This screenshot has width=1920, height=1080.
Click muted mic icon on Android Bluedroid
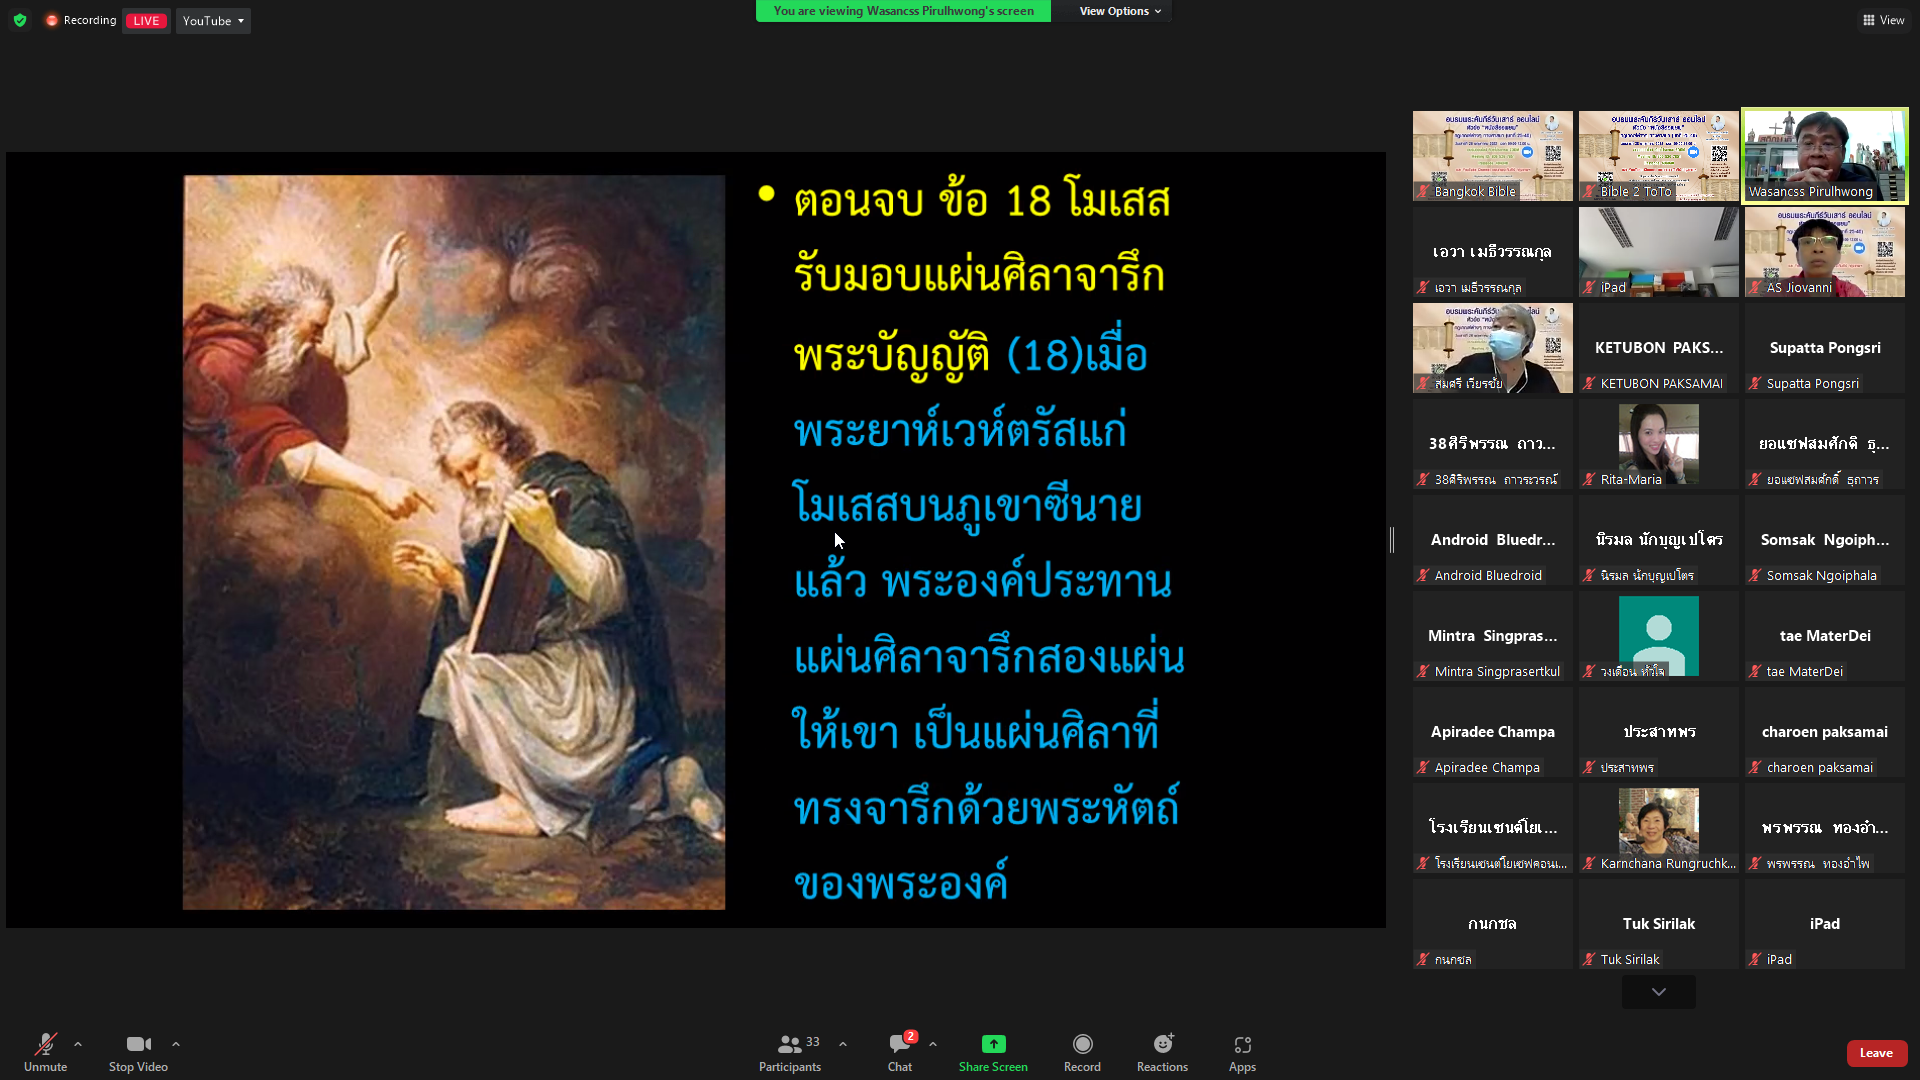pyautogui.click(x=1423, y=575)
